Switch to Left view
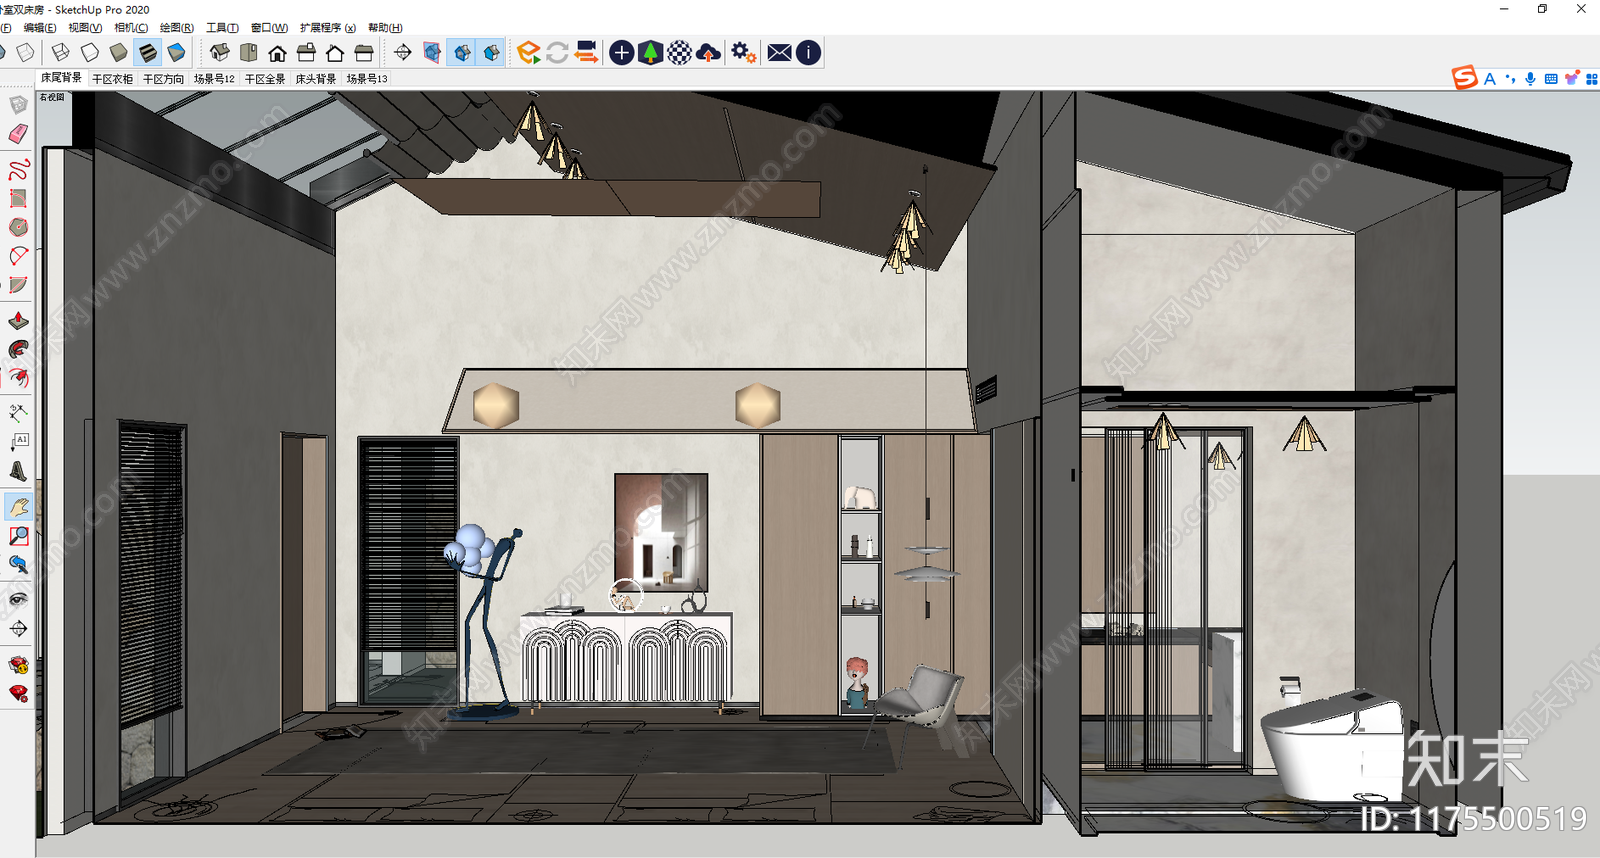The image size is (1600, 858). click(x=364, y=52)
